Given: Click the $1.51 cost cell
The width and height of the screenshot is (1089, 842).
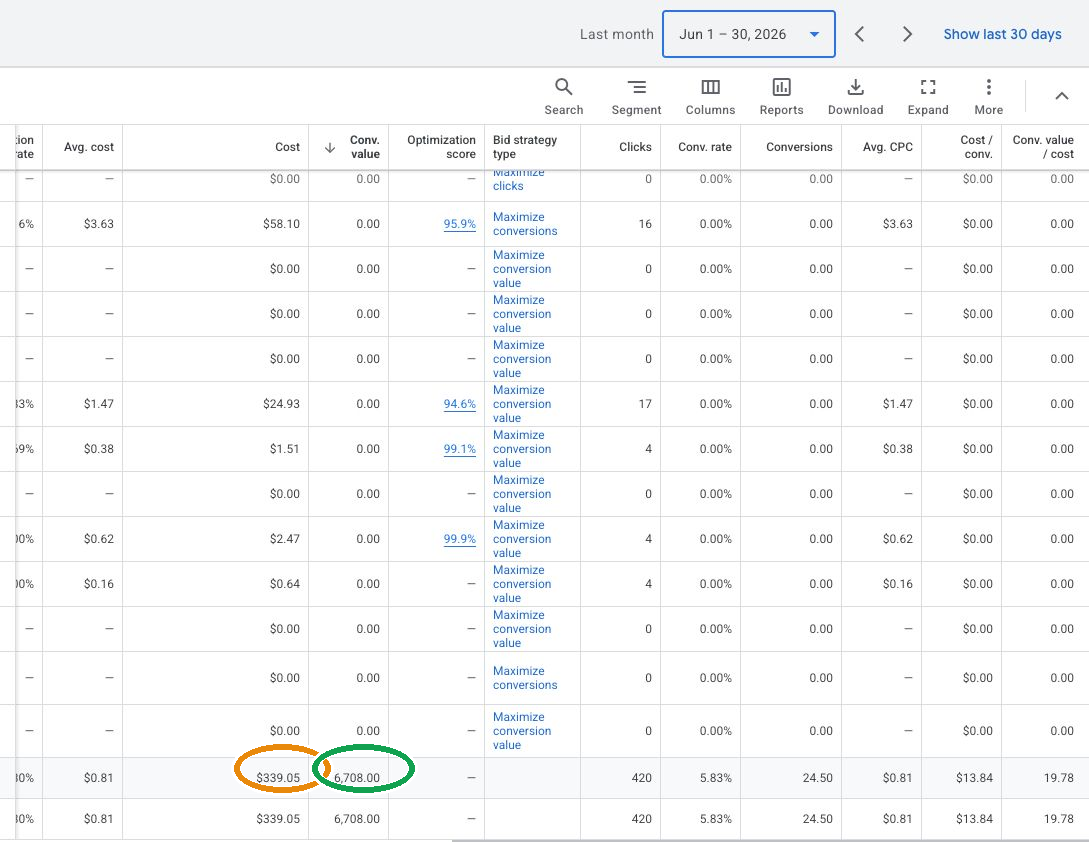Looking at the screenshot, I should coord(285,449).
